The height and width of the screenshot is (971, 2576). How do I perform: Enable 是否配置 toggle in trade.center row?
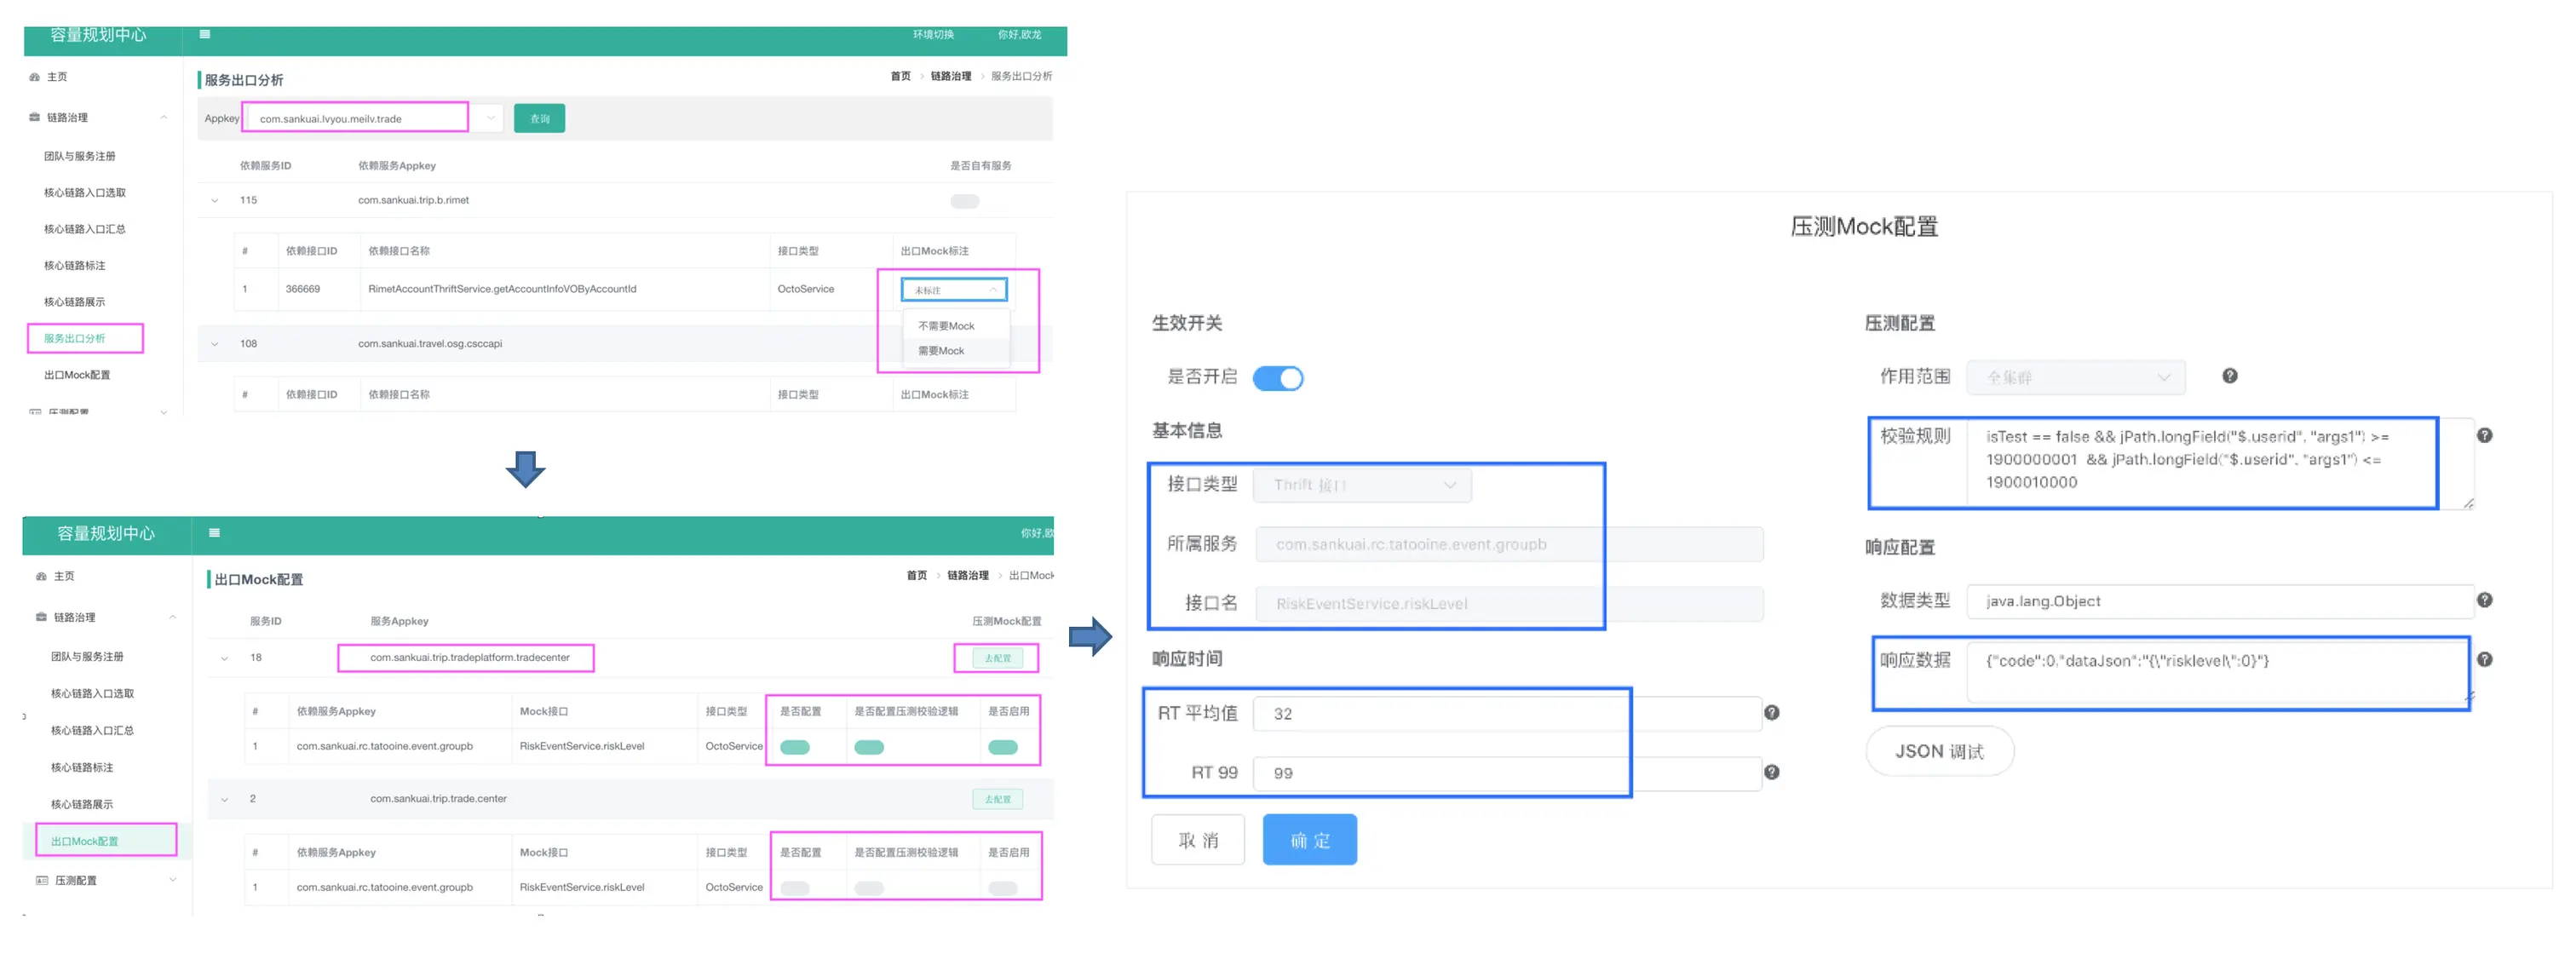pos(795,887)
